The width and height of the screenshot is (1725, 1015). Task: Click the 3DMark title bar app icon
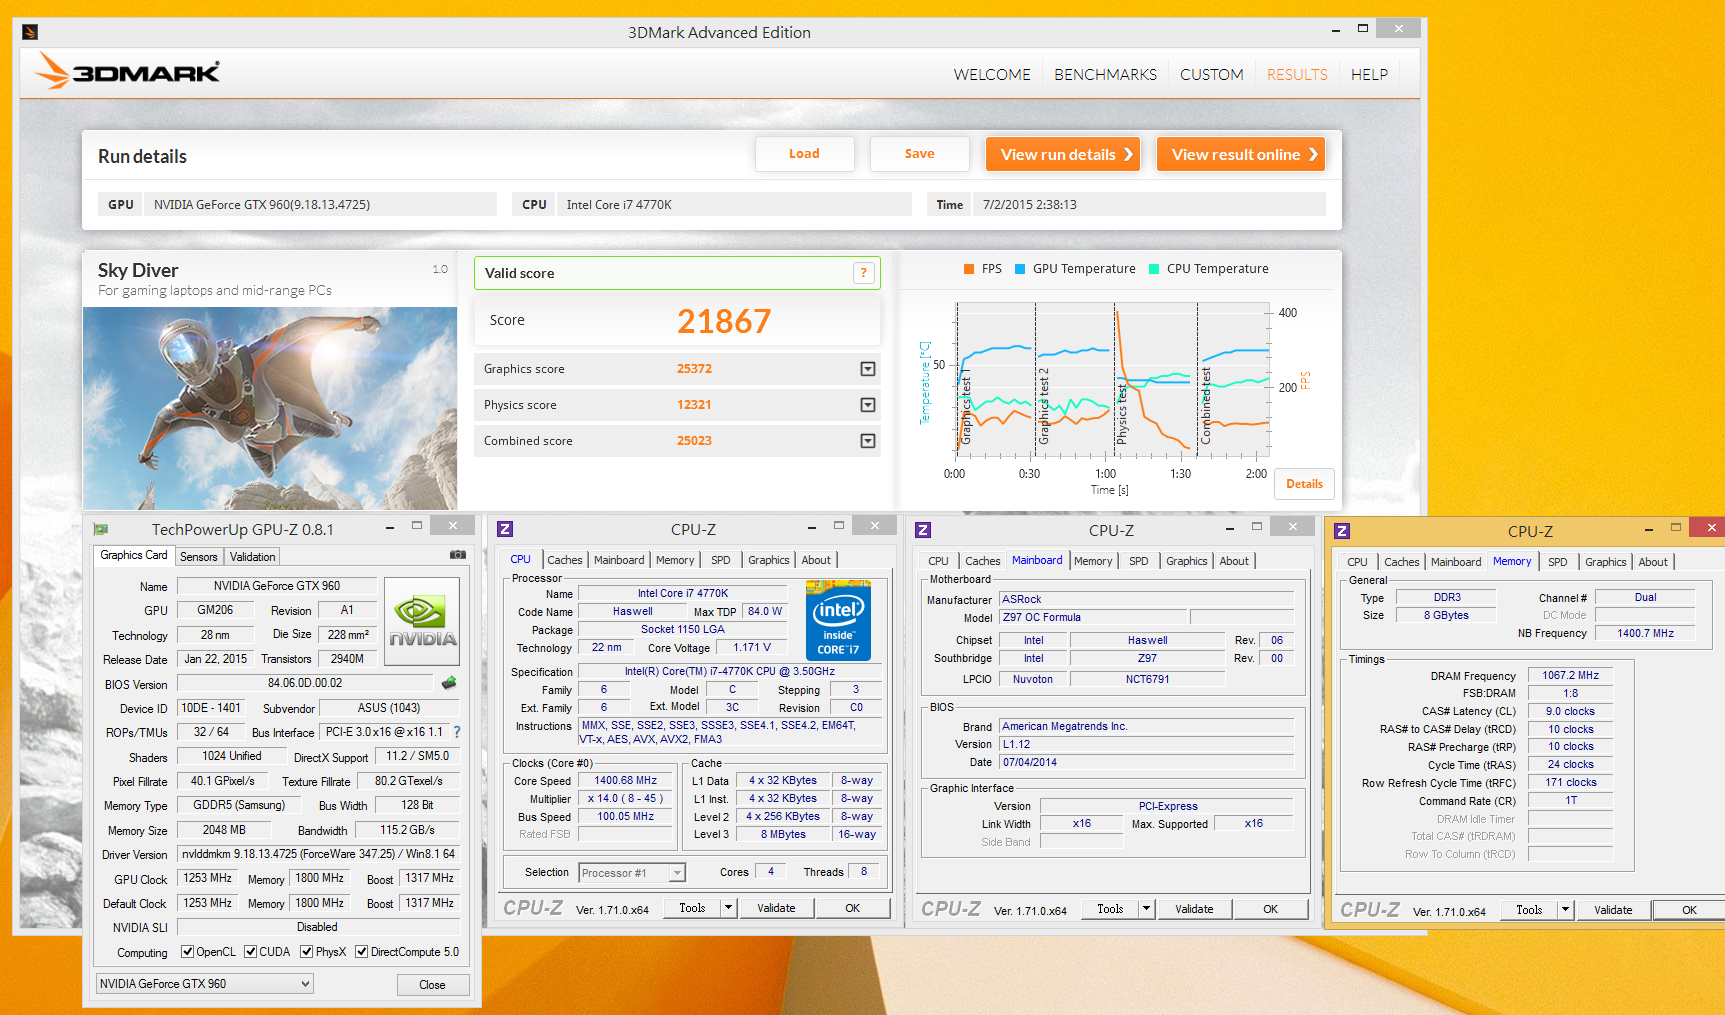[x=30, y=32]
